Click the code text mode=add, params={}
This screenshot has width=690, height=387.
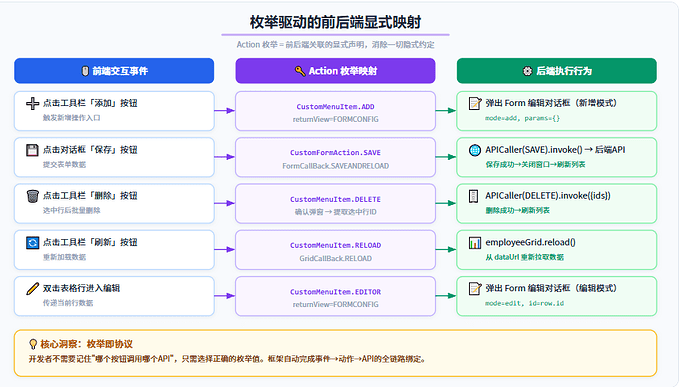tap(522, 118)
